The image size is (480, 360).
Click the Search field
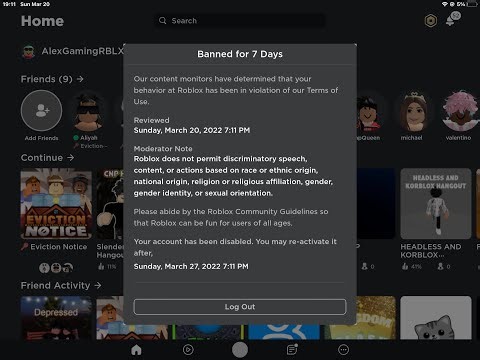pyautogui.click(x=239, y=21)
